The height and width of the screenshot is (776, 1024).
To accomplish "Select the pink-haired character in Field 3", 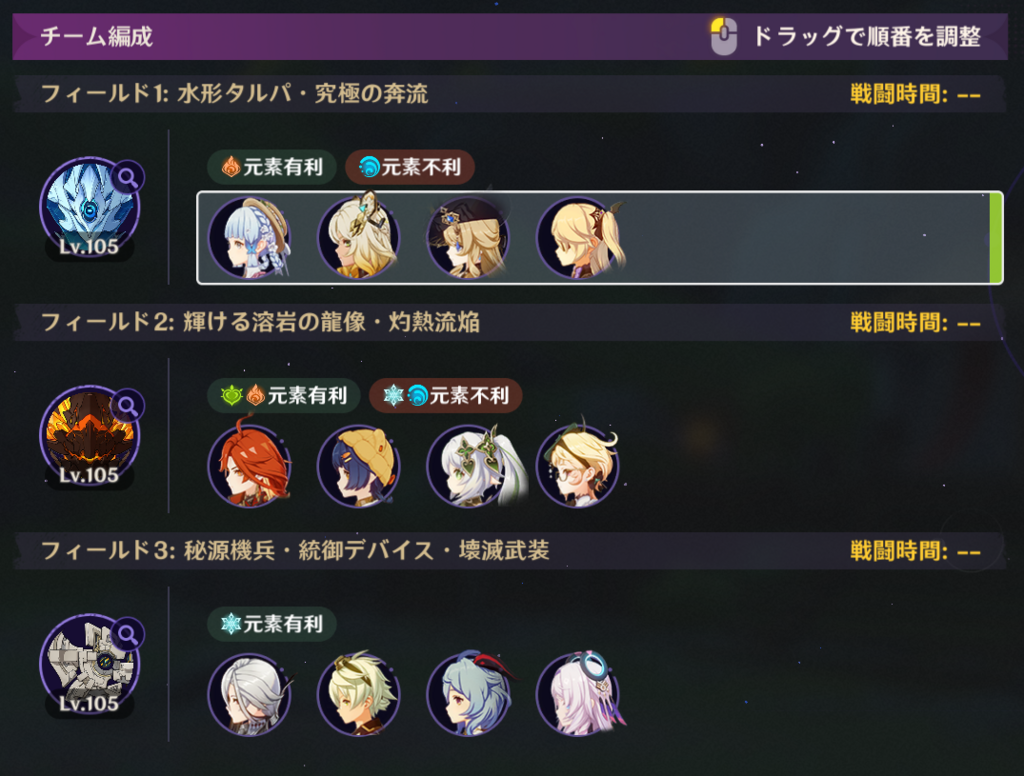I will [x=580, y=694].
